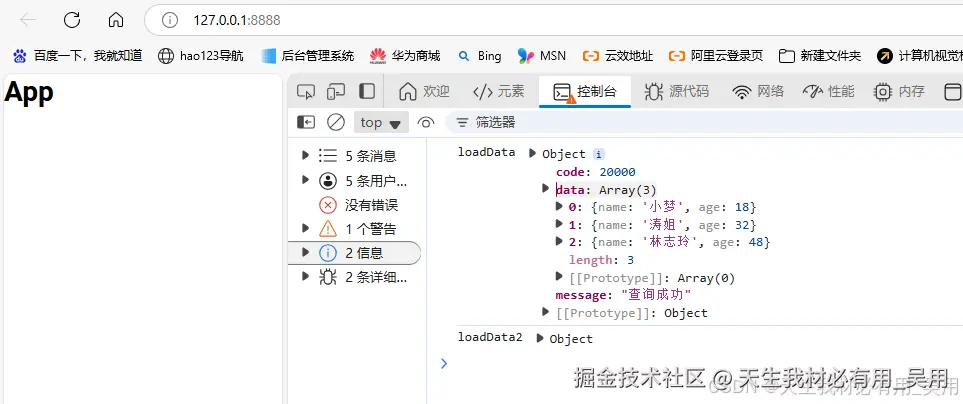The image size is (963, 404).
Task: Open MSN bookmark
Action: coord(542,56)
